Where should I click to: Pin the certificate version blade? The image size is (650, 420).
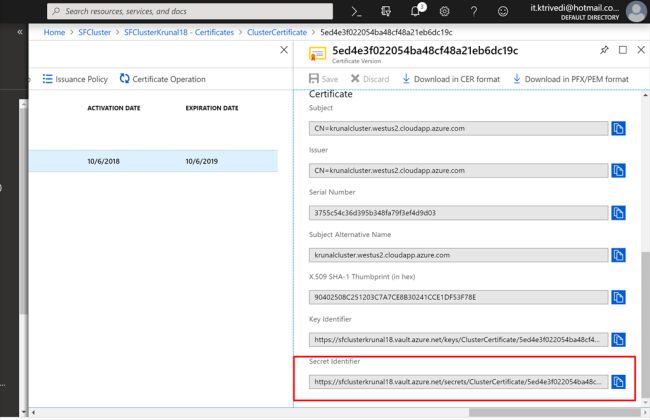[x=604, y=50]
